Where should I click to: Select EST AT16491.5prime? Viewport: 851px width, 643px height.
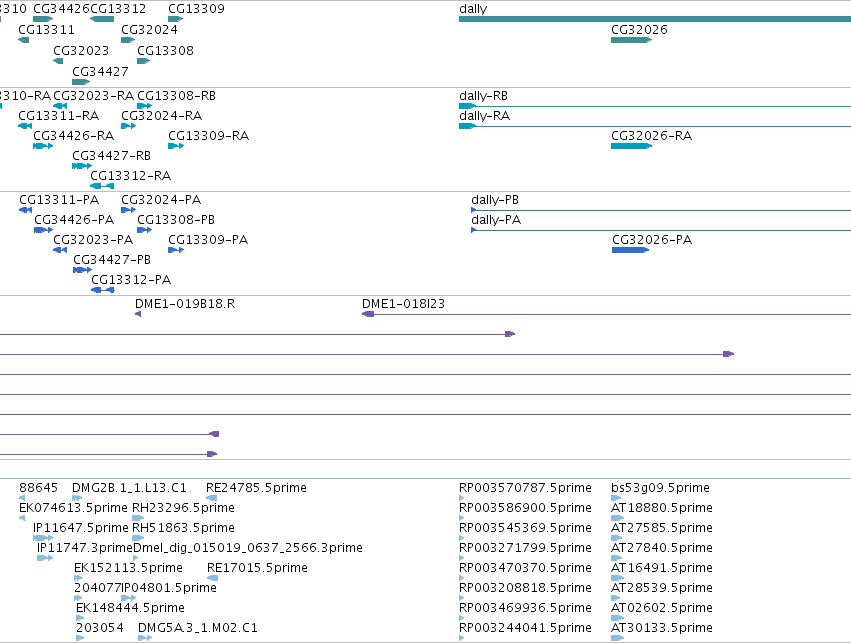(x=617, y=578)
